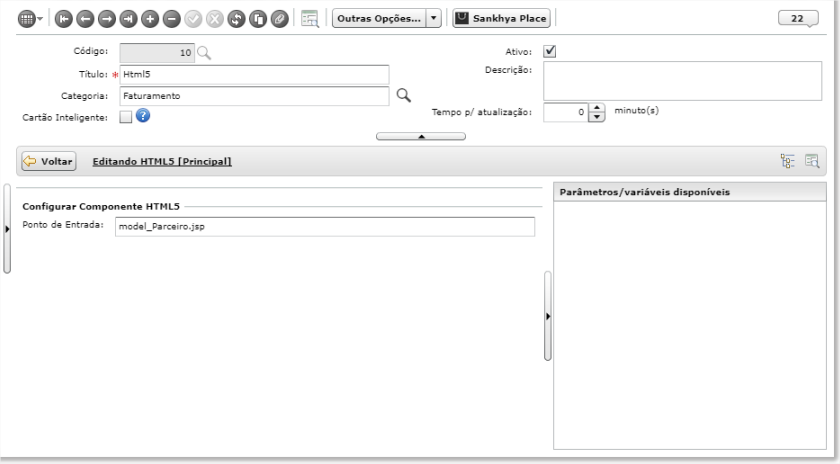The height and width of the screenshot is (464, 840).
Task: Duplicate the record with copy icon
Action: 258,19
